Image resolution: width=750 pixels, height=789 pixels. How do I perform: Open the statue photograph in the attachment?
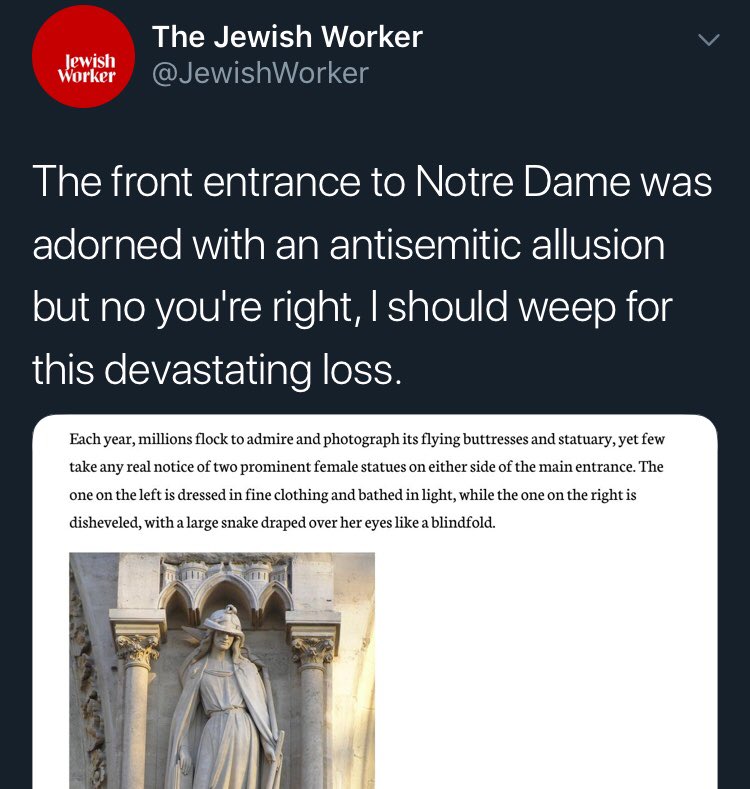[222, 670]
